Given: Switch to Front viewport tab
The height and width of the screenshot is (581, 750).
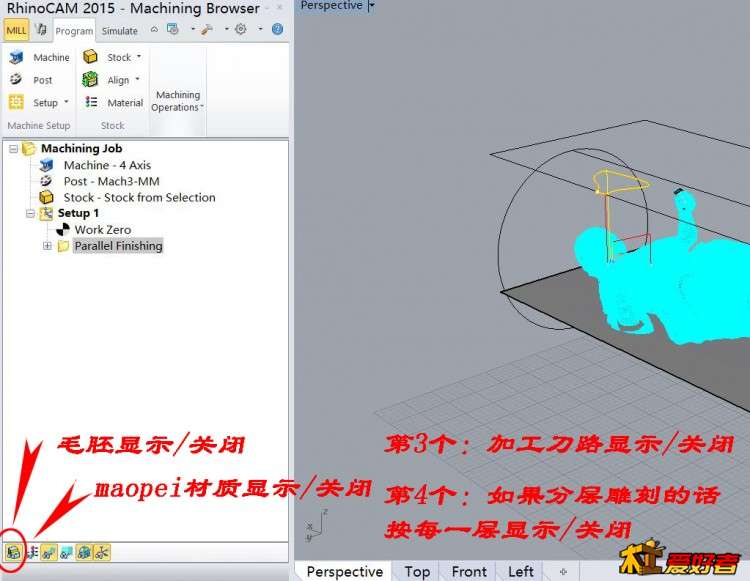Looking at the screenshot, I should tap(469, 571).
